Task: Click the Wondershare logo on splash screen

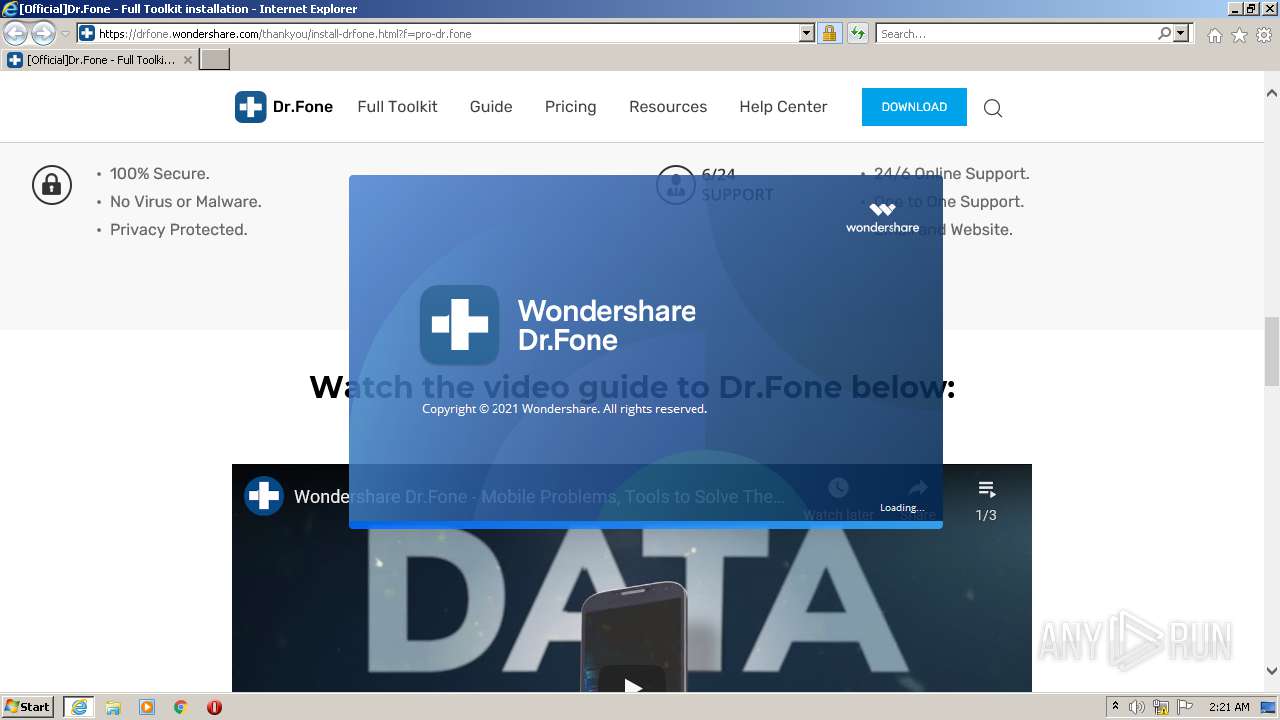Action: [x=882, y=217]
